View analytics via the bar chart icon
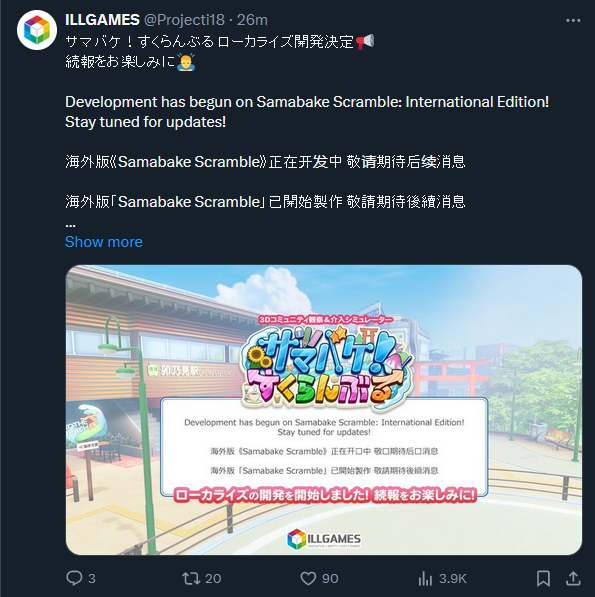The width and height of the screenshot is (595, 597). pos(425,578)
